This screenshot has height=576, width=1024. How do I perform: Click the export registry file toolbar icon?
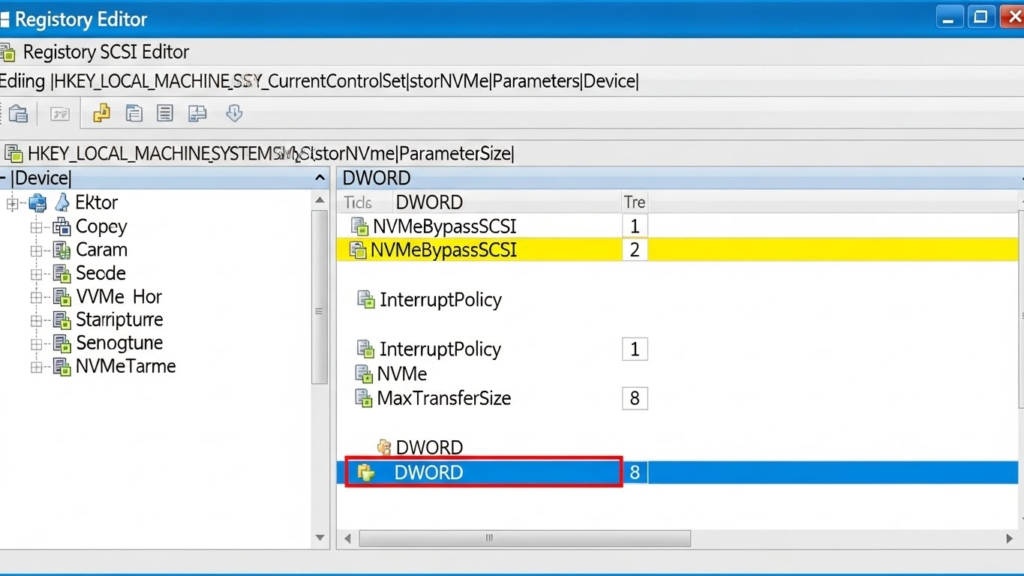tap(197, 113)
